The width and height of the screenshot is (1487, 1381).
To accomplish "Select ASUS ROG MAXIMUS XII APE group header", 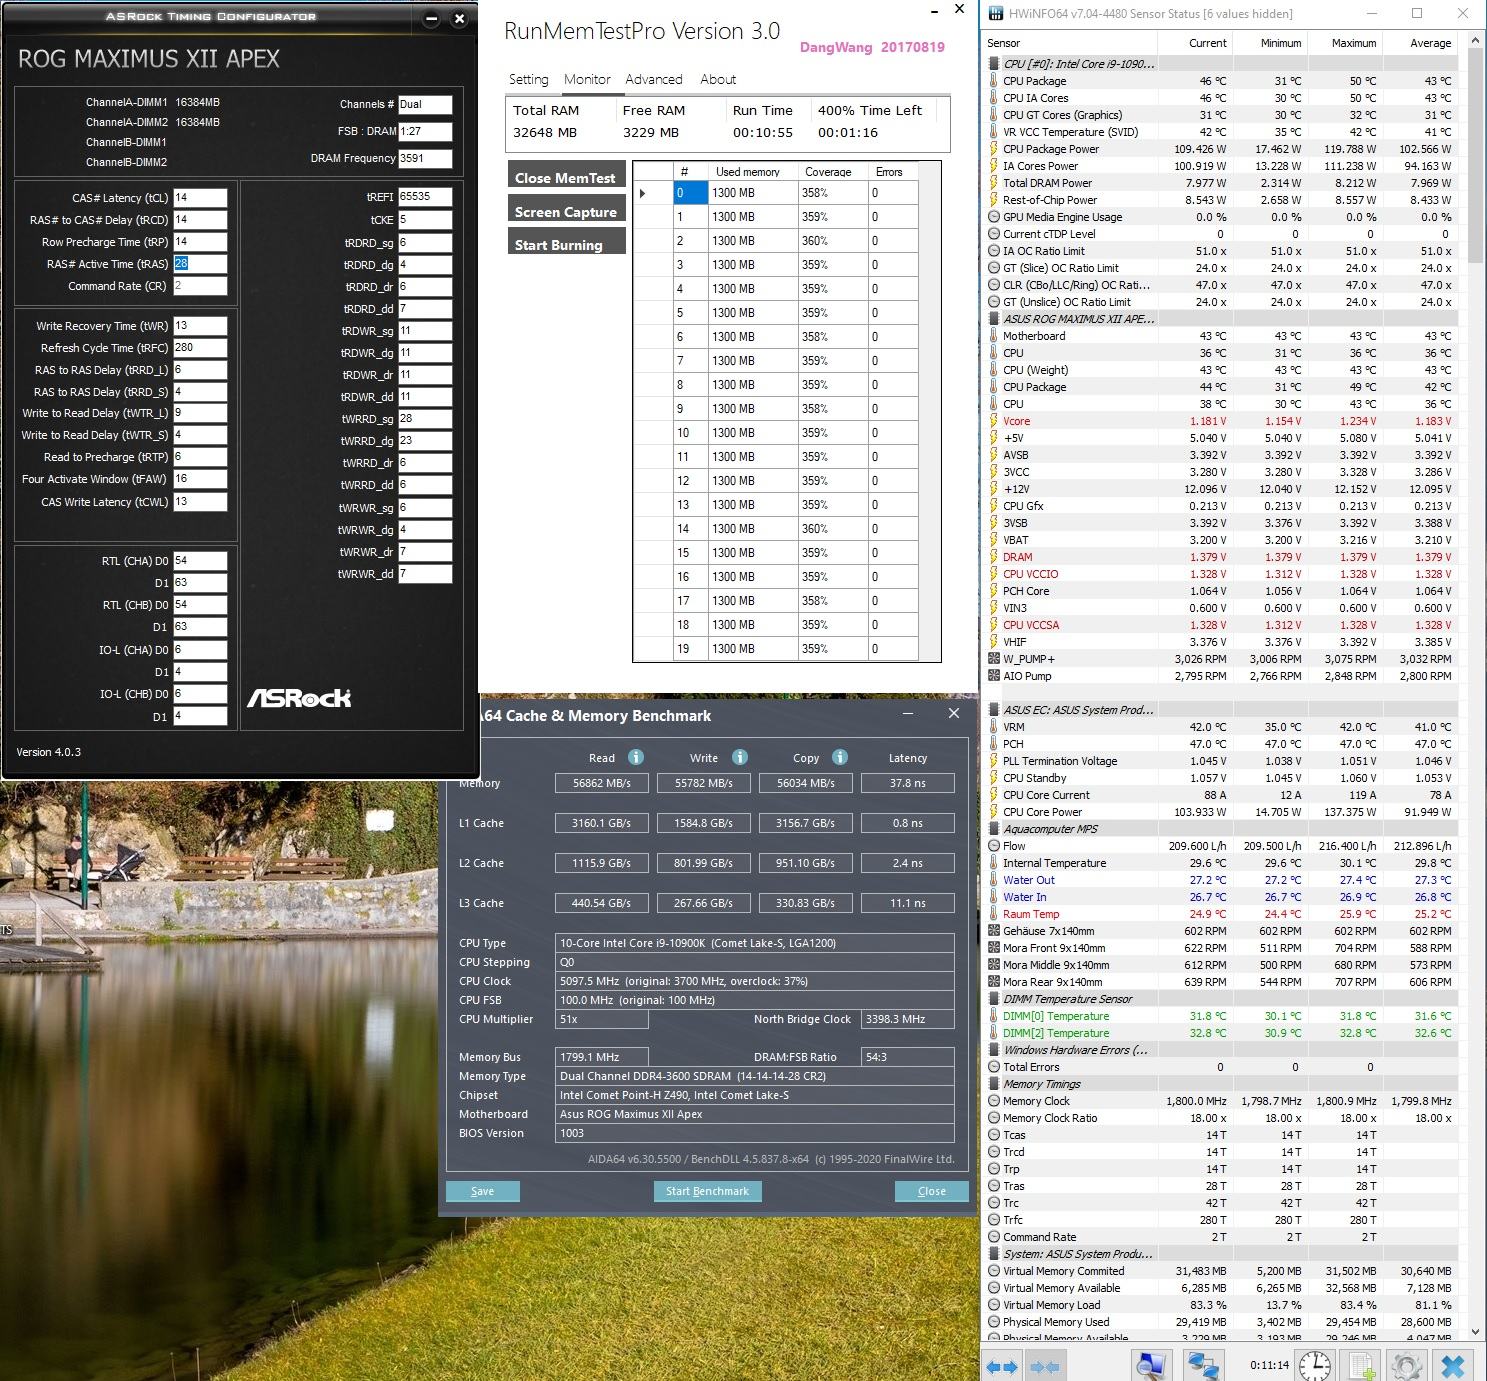I will [x=1079, y=319].
